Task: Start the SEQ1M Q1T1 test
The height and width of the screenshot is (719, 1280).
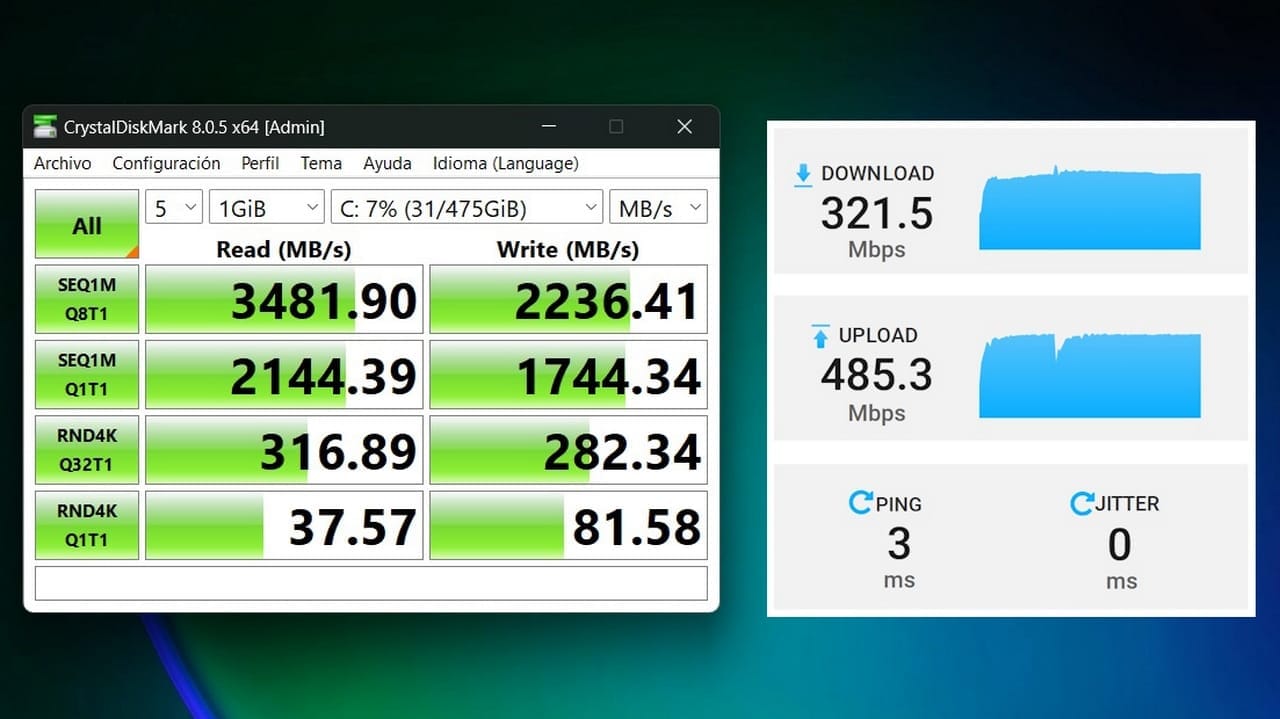Action: pos(87,374)
